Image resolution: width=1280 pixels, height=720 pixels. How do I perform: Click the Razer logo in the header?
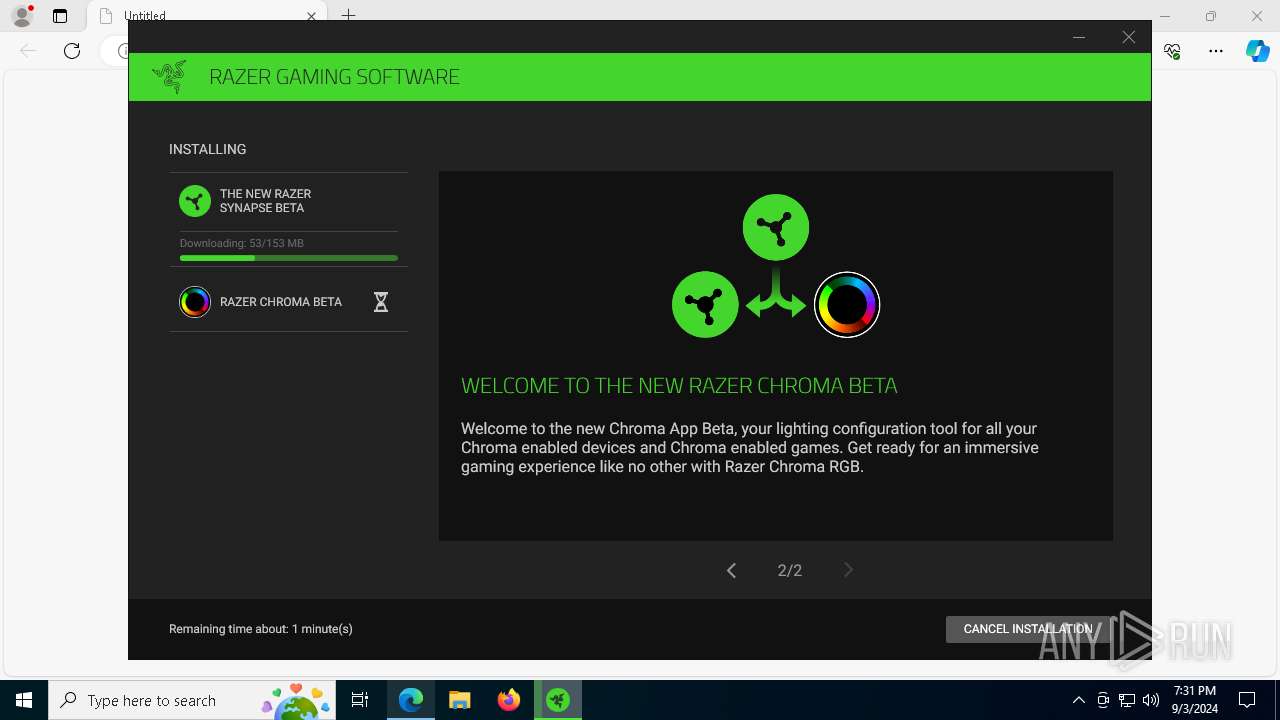point(169,77)
